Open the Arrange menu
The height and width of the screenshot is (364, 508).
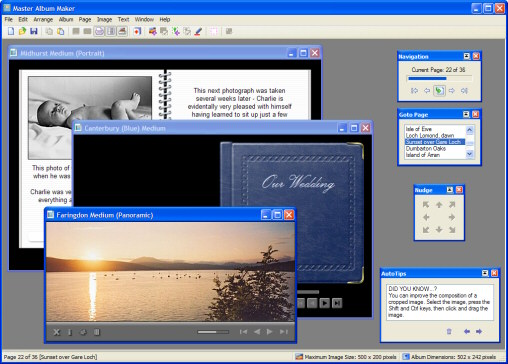coord(43,19)
